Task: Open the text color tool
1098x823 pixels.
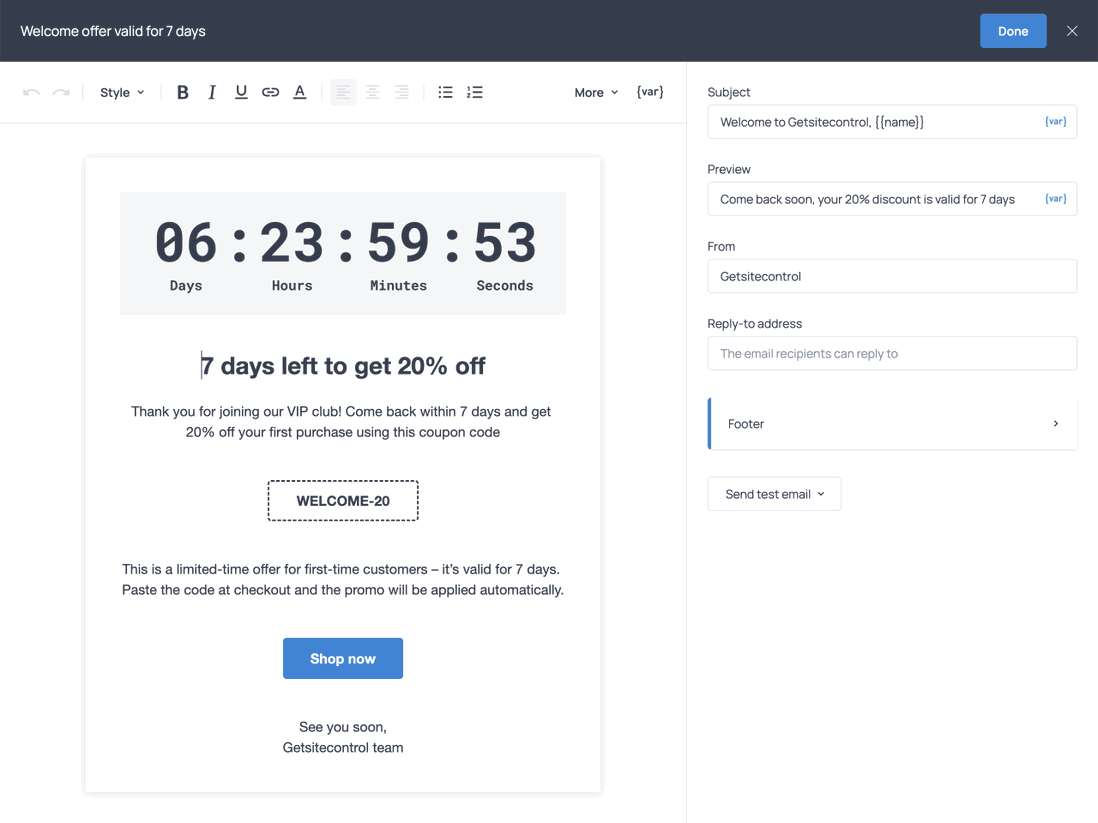Action: (299, 91)
